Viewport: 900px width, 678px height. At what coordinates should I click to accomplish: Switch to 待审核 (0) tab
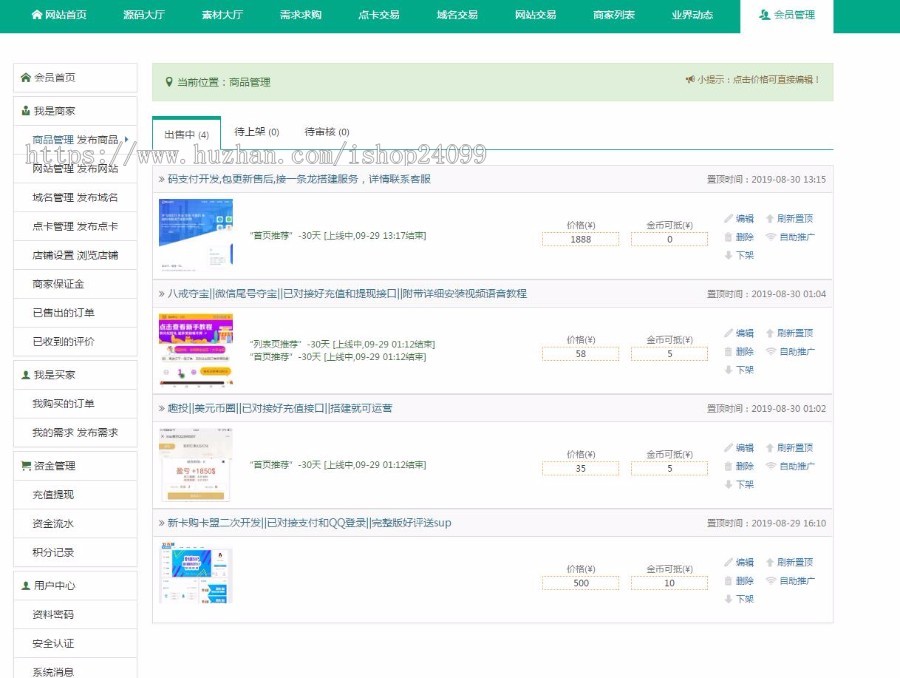click(x=327, y=131)
